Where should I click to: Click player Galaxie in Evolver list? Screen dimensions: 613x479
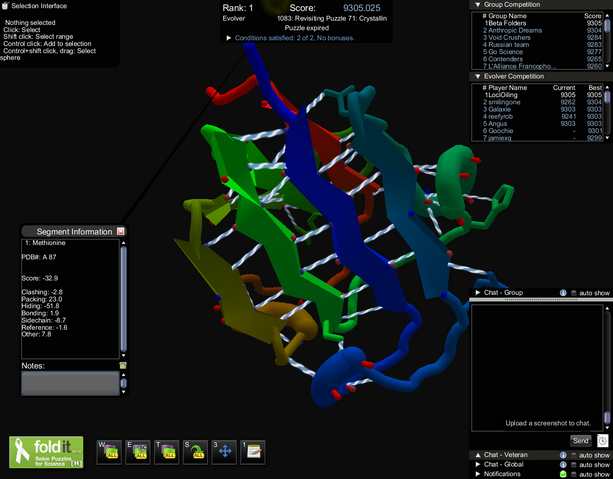[499, 109]
